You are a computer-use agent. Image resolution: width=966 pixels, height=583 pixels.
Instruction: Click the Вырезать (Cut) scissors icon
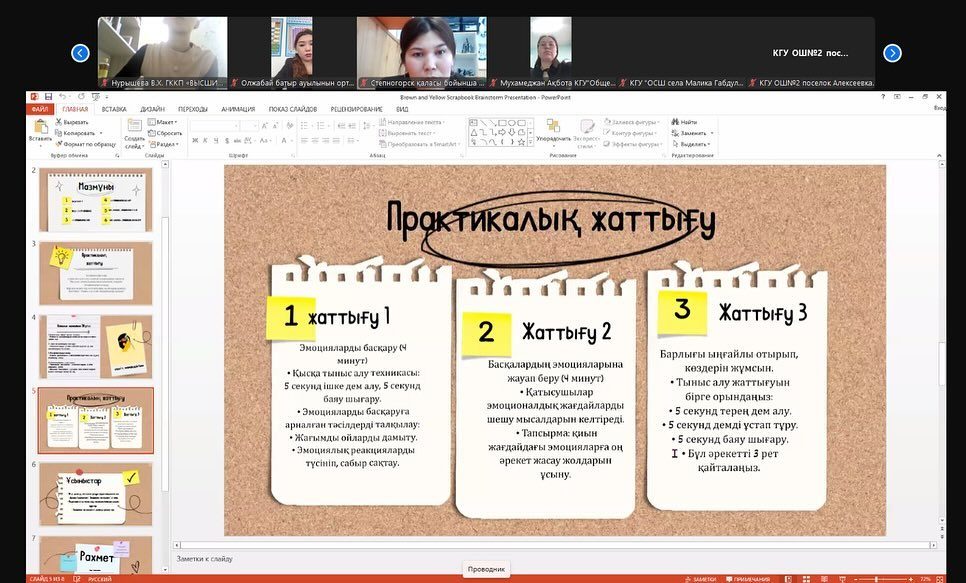[x=59, y=122]
